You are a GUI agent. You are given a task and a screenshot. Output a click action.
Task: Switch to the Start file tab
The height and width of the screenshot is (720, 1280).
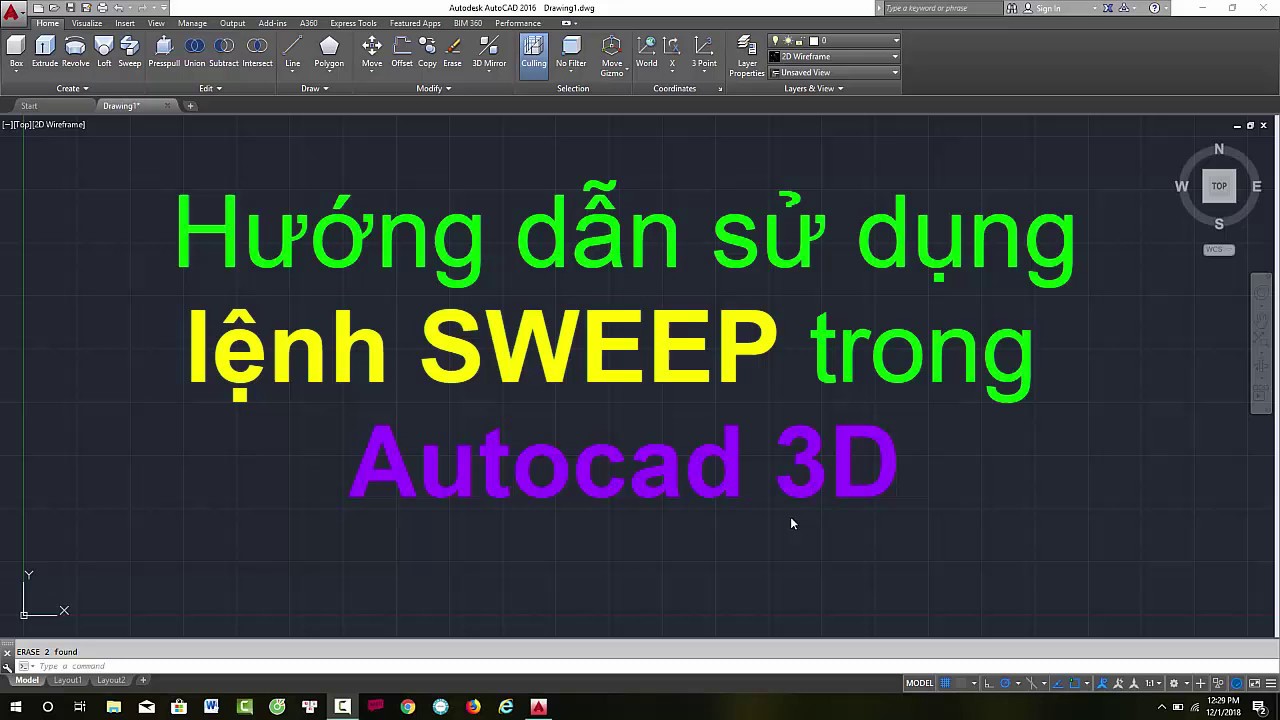point(29,106)
